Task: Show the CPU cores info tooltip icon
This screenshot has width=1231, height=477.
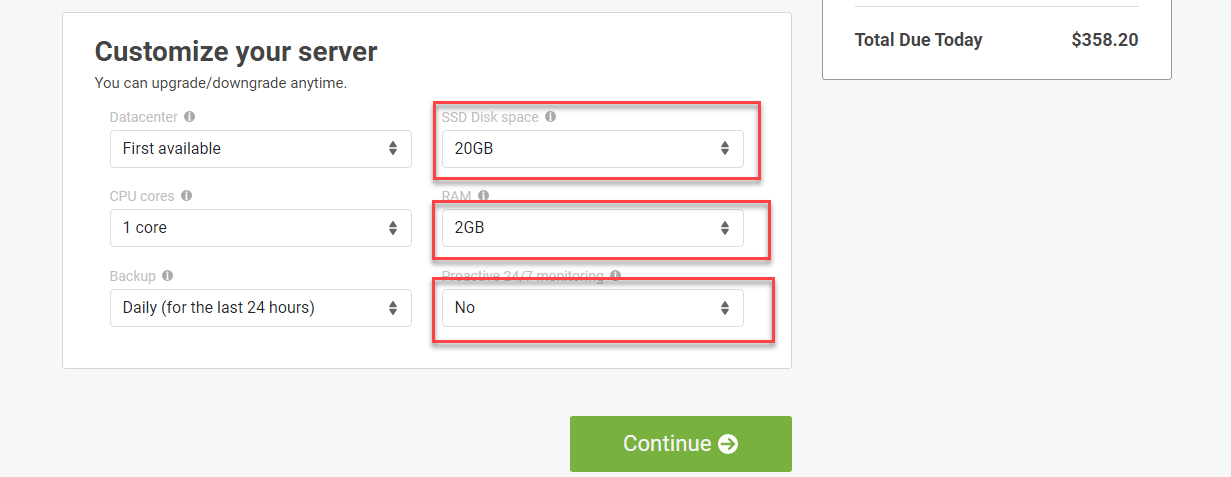Action: tap(186, 196)
